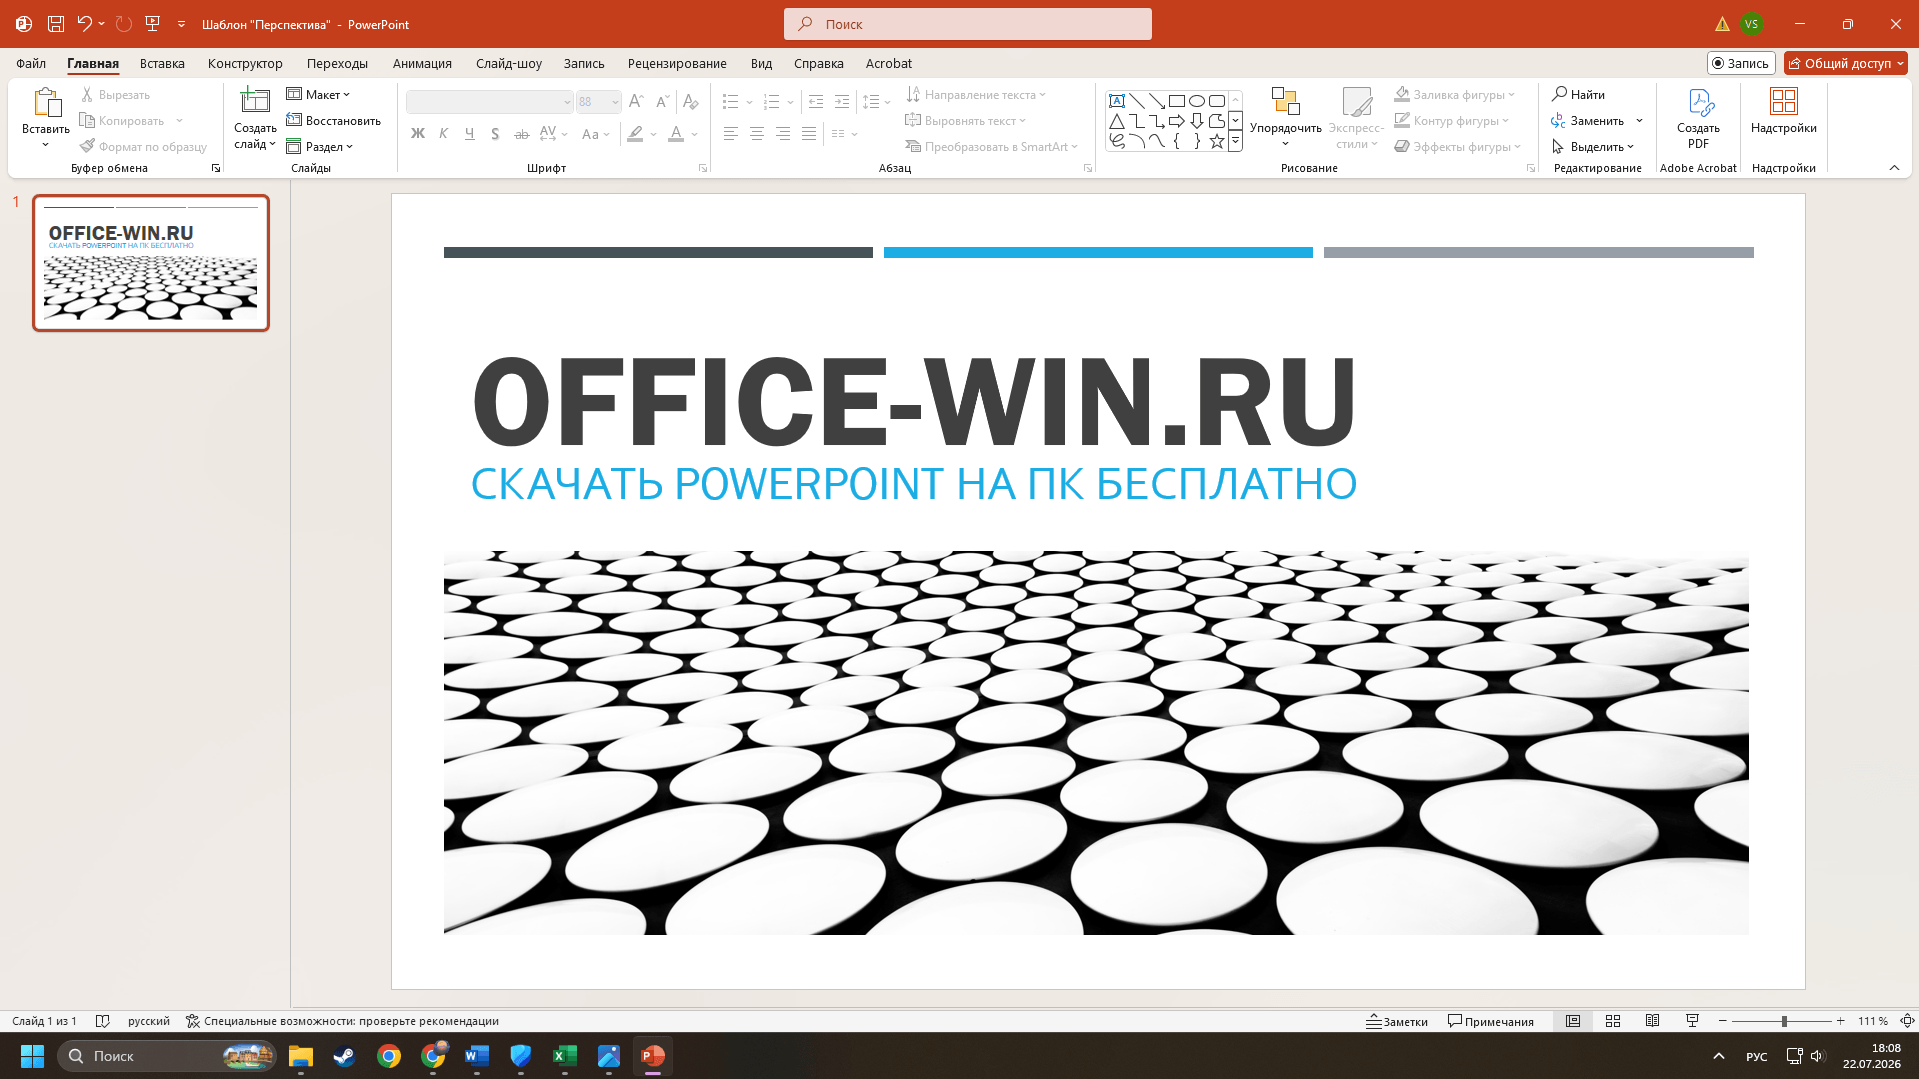Click the Paste (Вставить) clipboard icon

[46, 103]
